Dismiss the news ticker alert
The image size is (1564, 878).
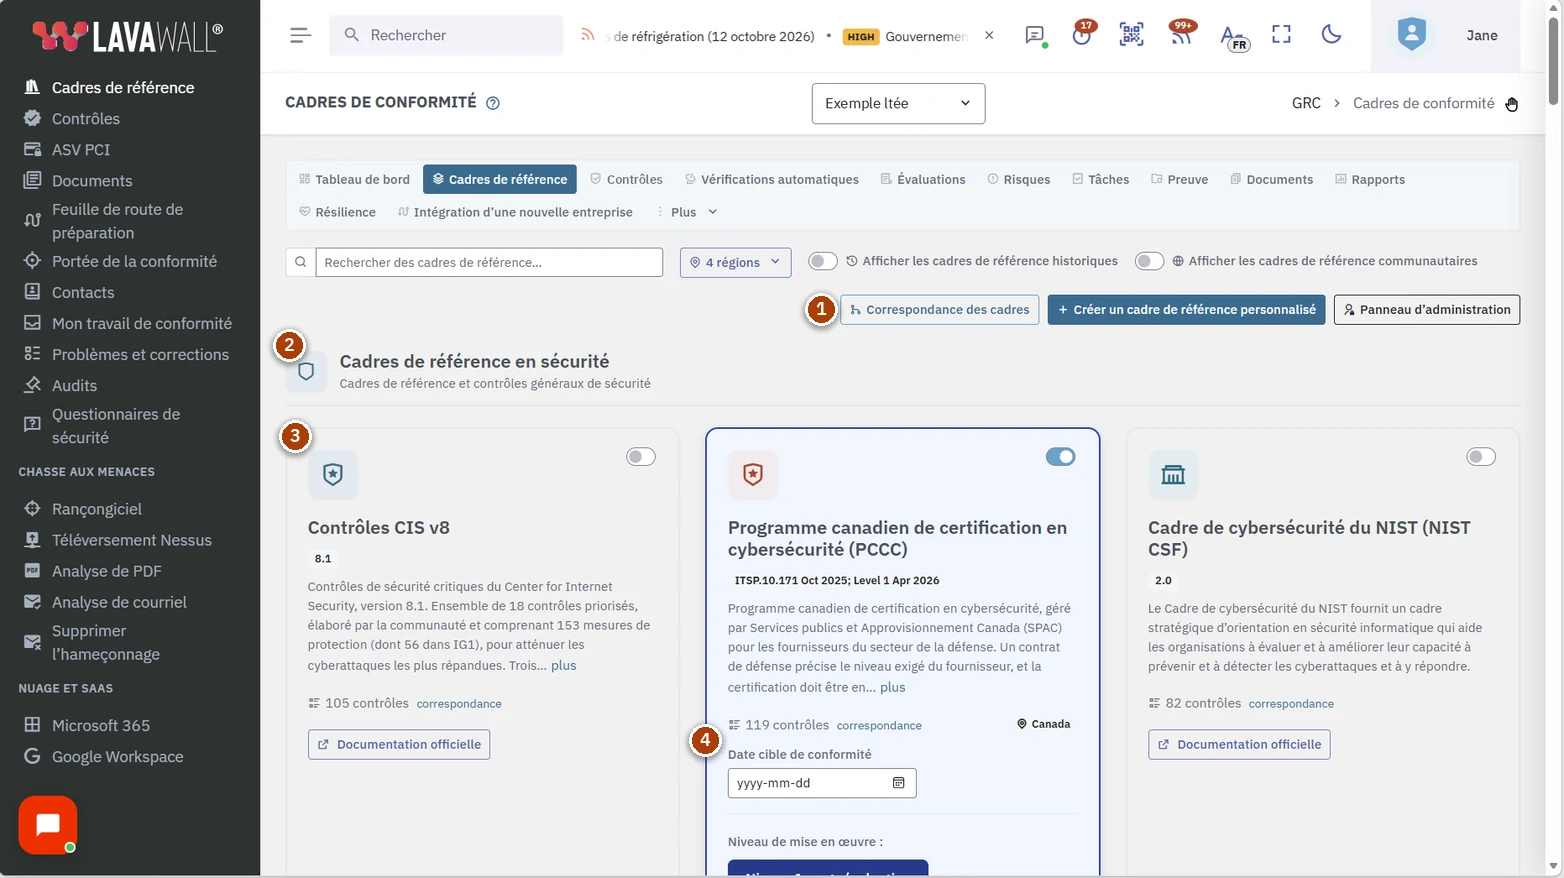[989, 35]
